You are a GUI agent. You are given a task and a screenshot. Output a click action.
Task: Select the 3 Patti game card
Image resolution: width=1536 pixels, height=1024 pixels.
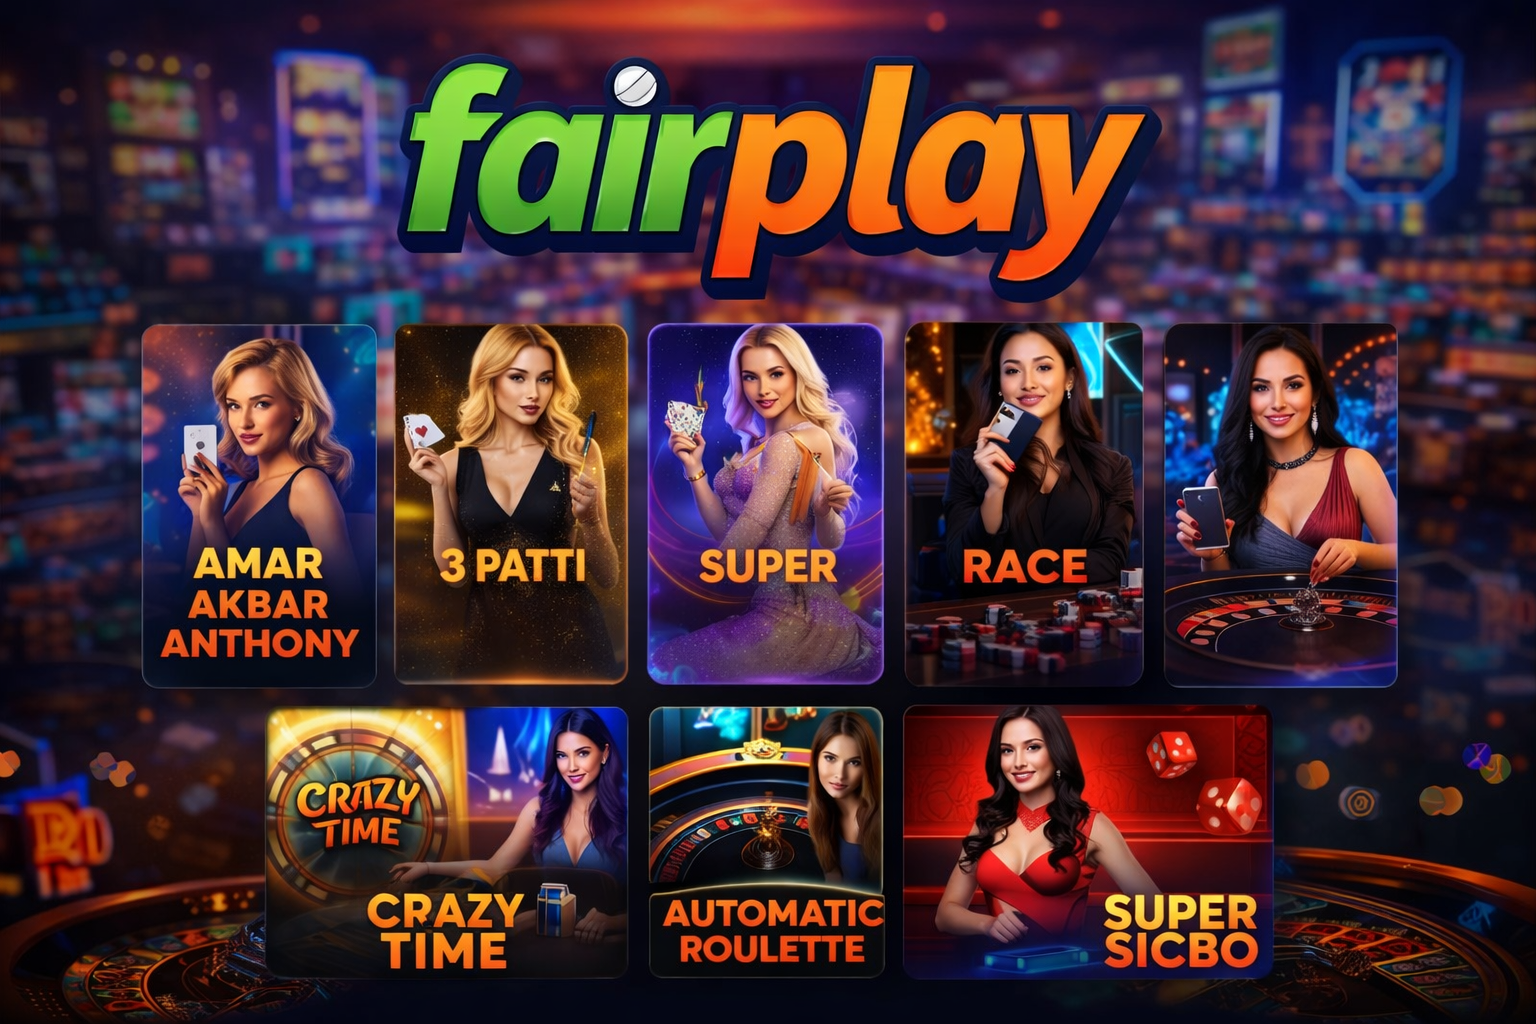pyautogui.click(x=511, y=503)
